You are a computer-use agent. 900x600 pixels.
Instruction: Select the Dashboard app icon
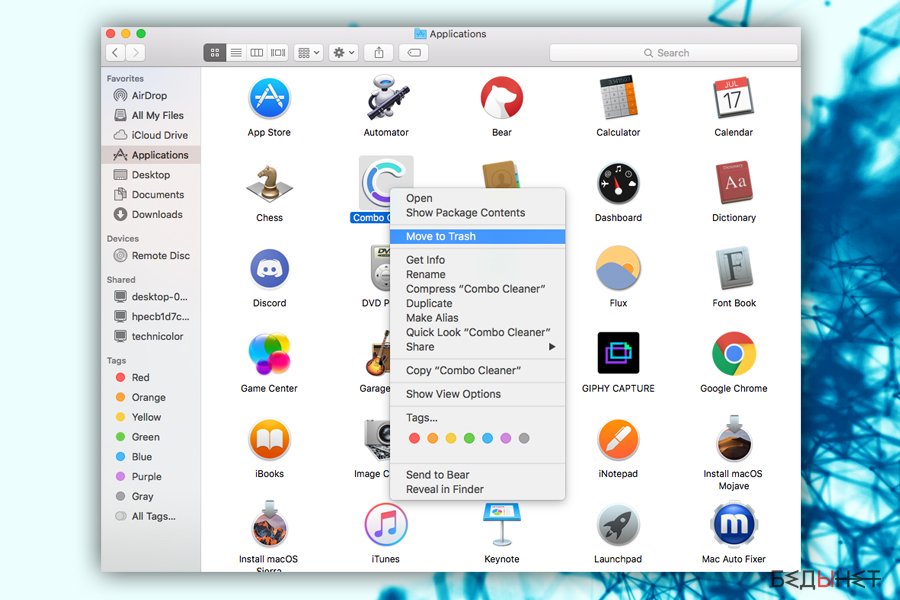point(618,184)
